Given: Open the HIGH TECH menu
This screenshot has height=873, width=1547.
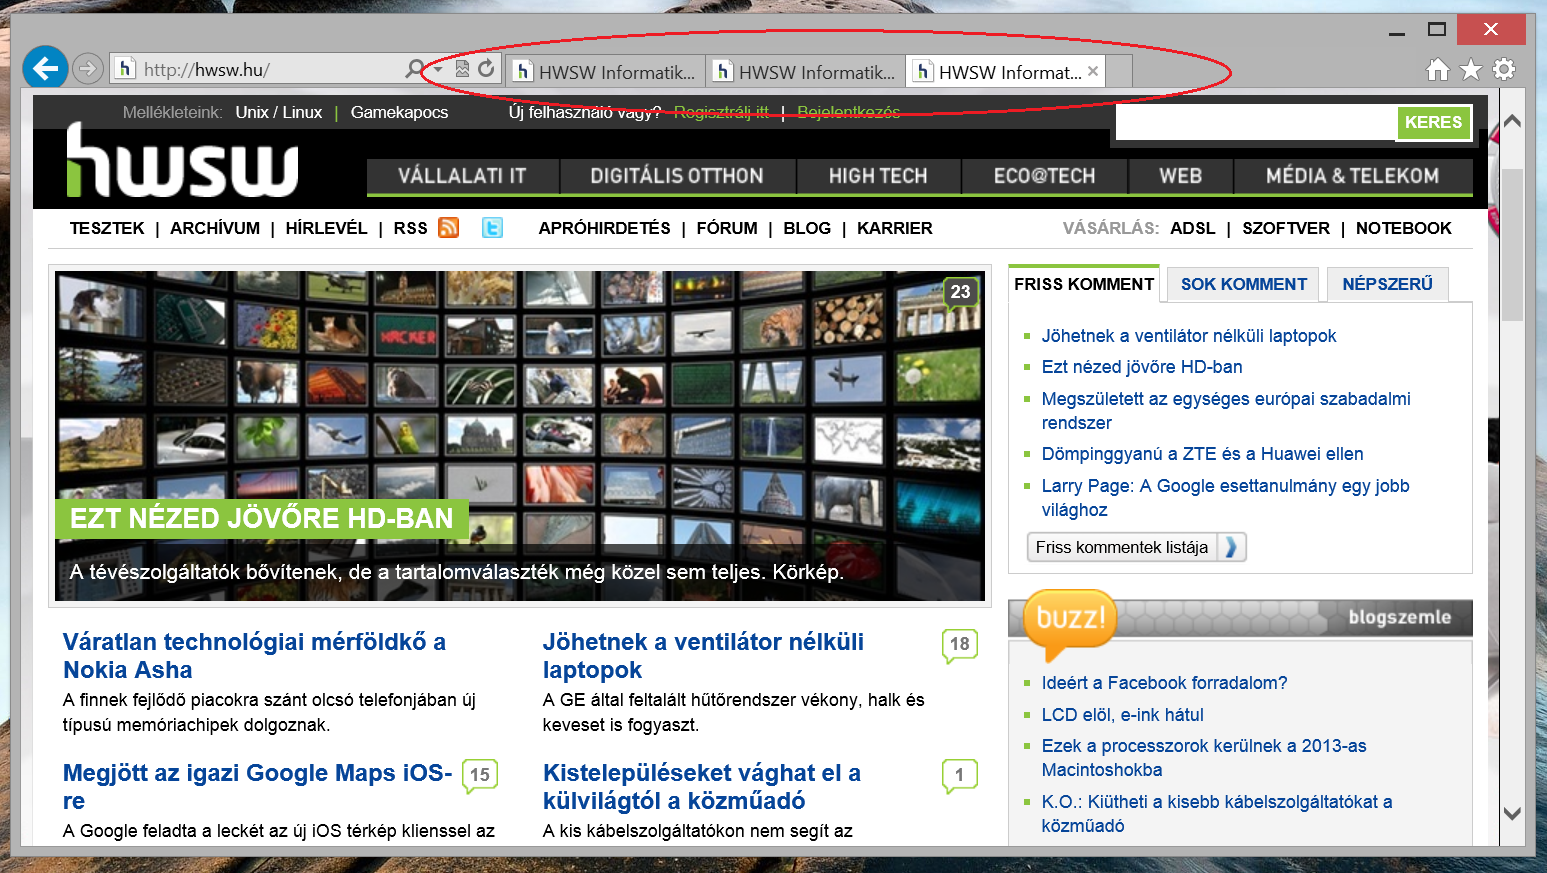Looking at the screenshot, I should pyautogui.click(x=878, y=176).
